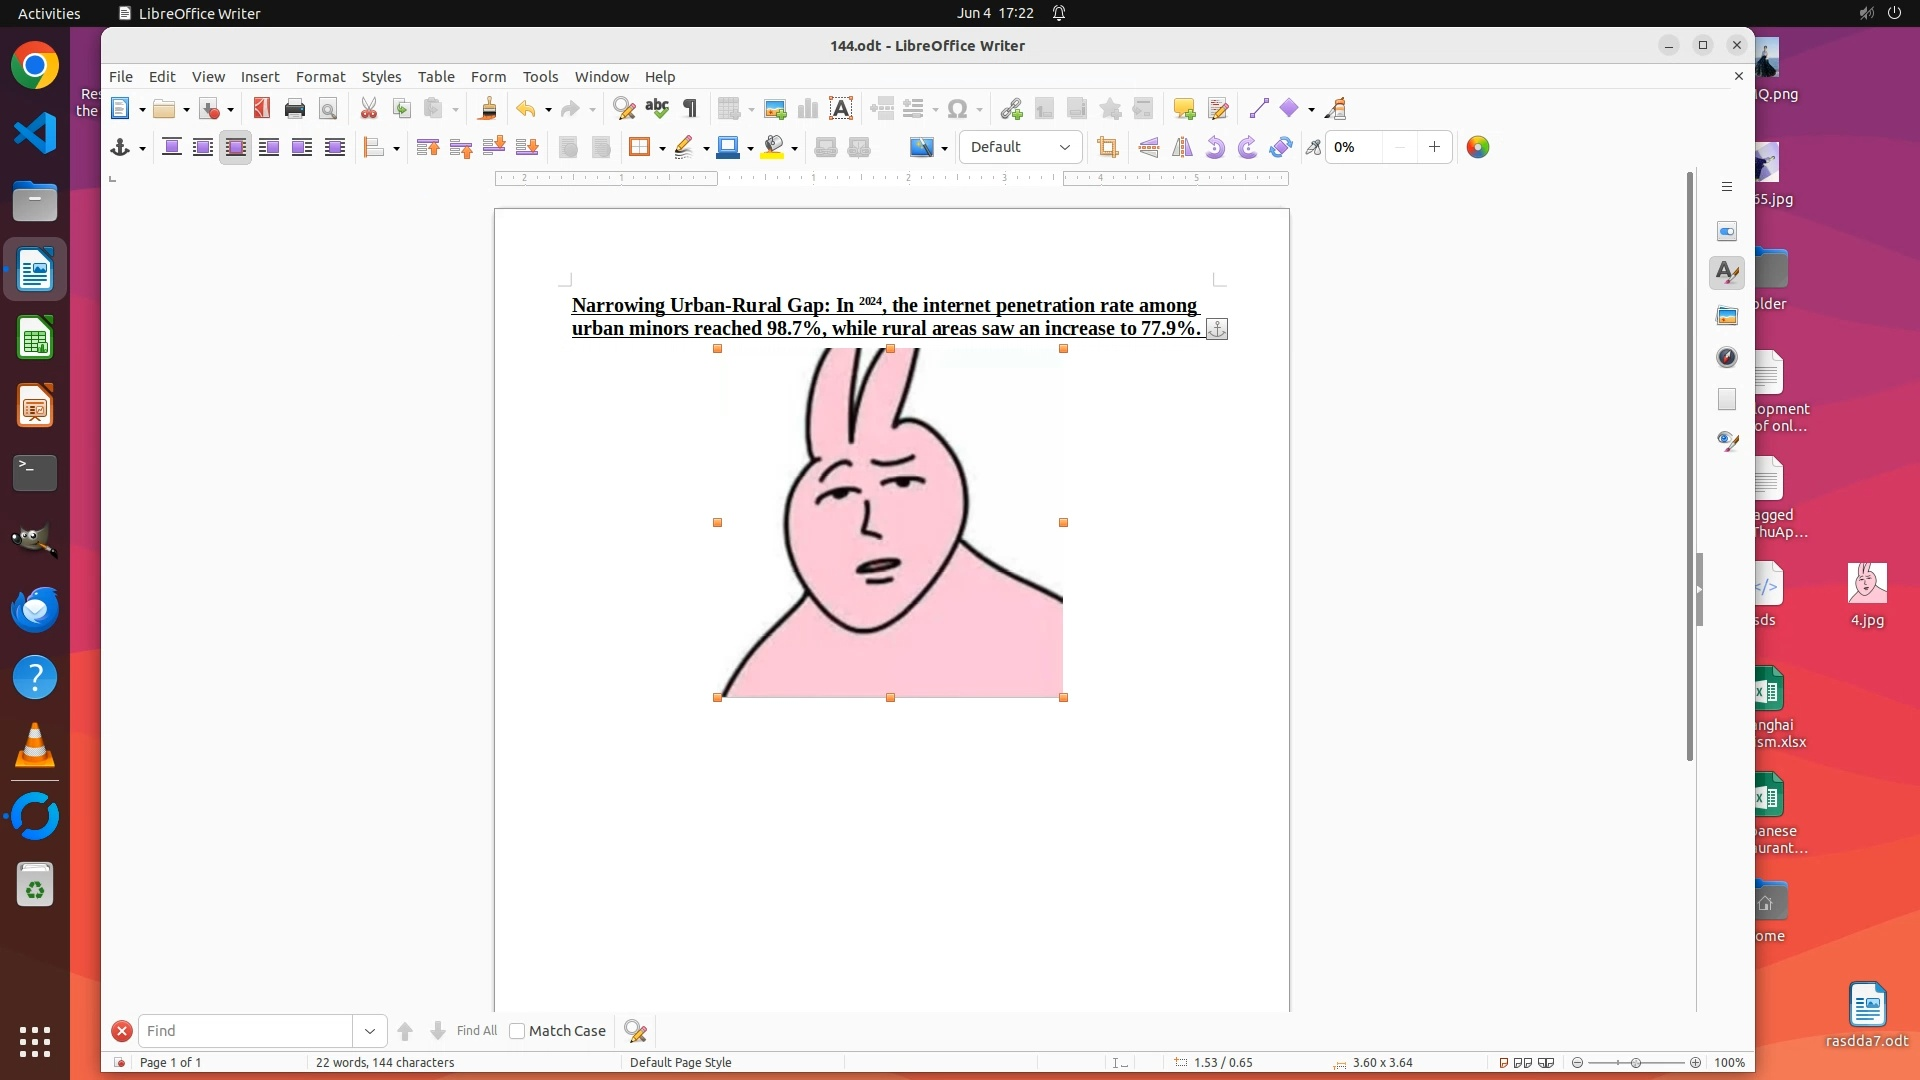Click the Flip Horizontally icon

click(x=1182, y=148)
